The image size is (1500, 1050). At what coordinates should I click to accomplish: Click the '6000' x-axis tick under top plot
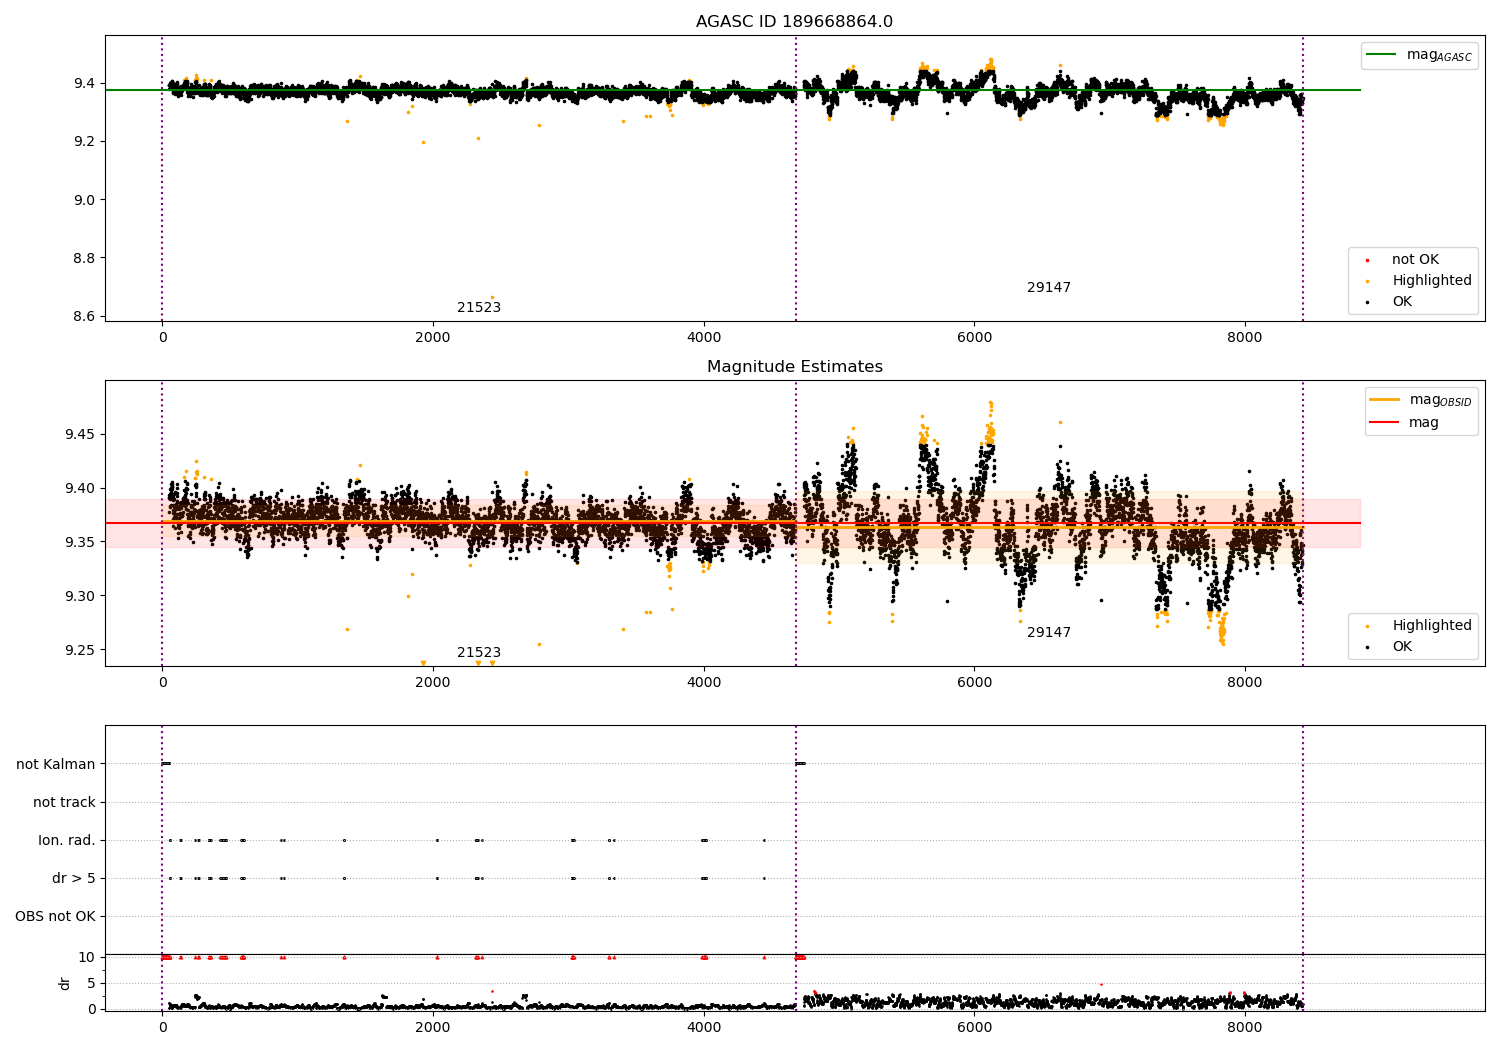coord(974,337)
